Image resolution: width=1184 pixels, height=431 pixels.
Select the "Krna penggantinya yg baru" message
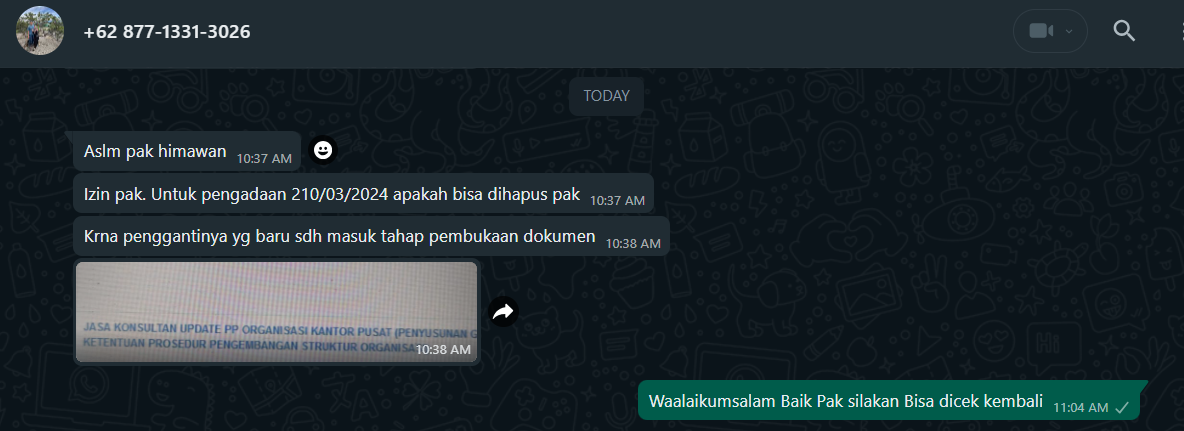click(372, 236)
